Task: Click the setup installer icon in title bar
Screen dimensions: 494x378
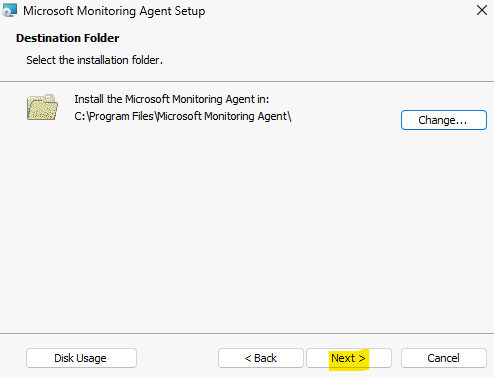Action: [x=9, y=10]
